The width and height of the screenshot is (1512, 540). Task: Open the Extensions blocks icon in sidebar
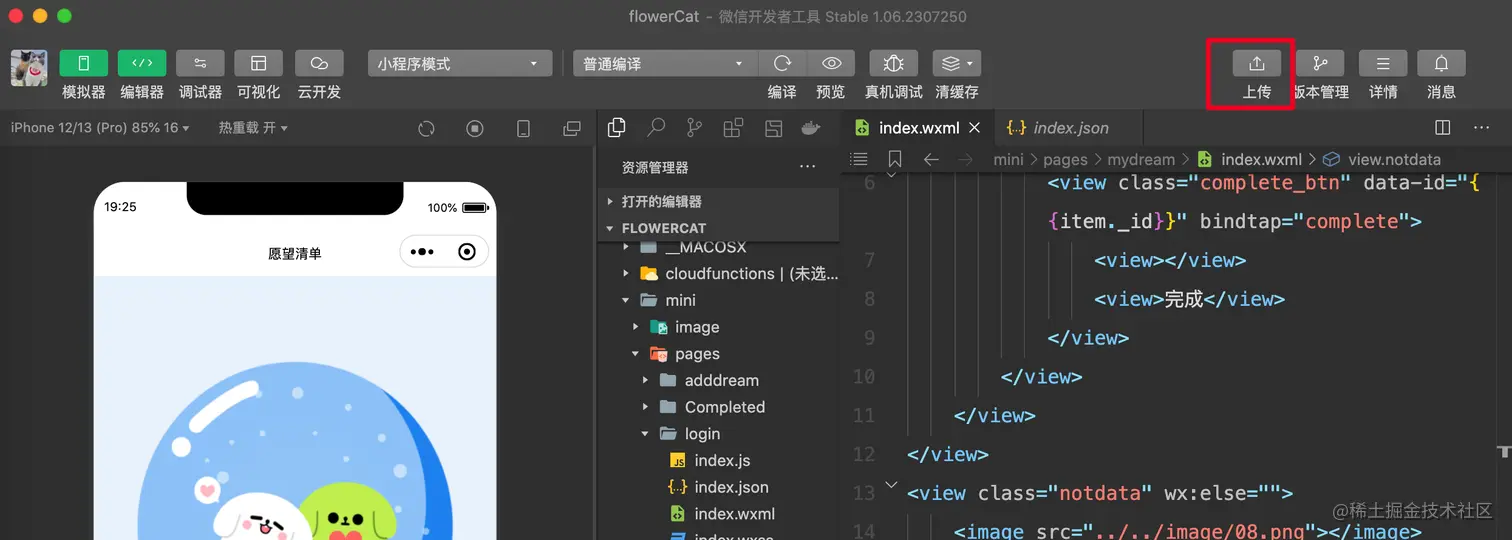coord(733,127)
